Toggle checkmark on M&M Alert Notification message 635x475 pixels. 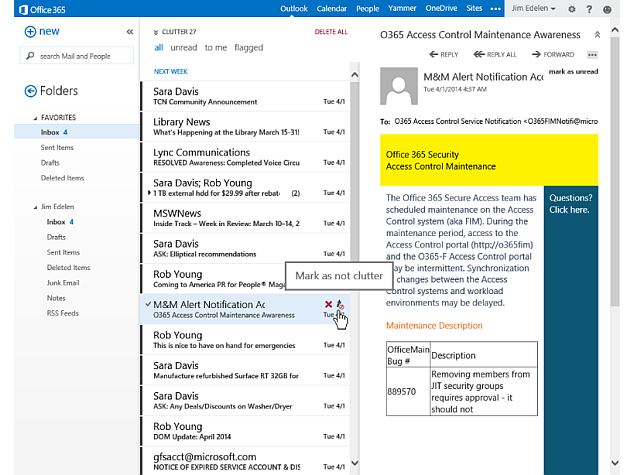click(148, 304)
